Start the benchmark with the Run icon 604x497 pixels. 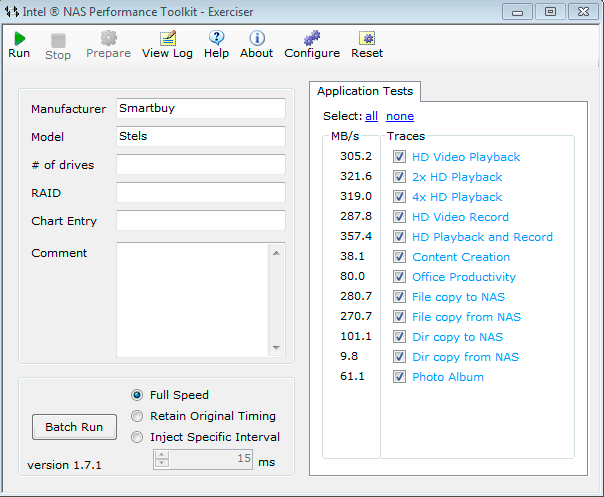coord(19,39)
